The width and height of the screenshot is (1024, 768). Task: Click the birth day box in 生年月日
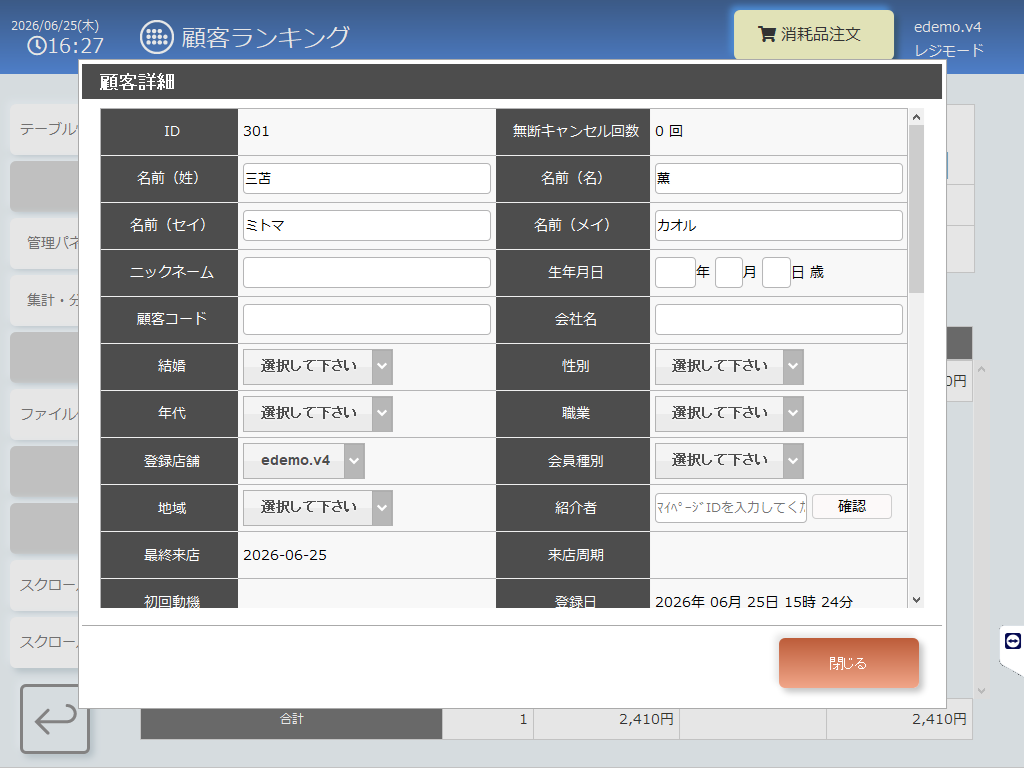tap(776, 272)
